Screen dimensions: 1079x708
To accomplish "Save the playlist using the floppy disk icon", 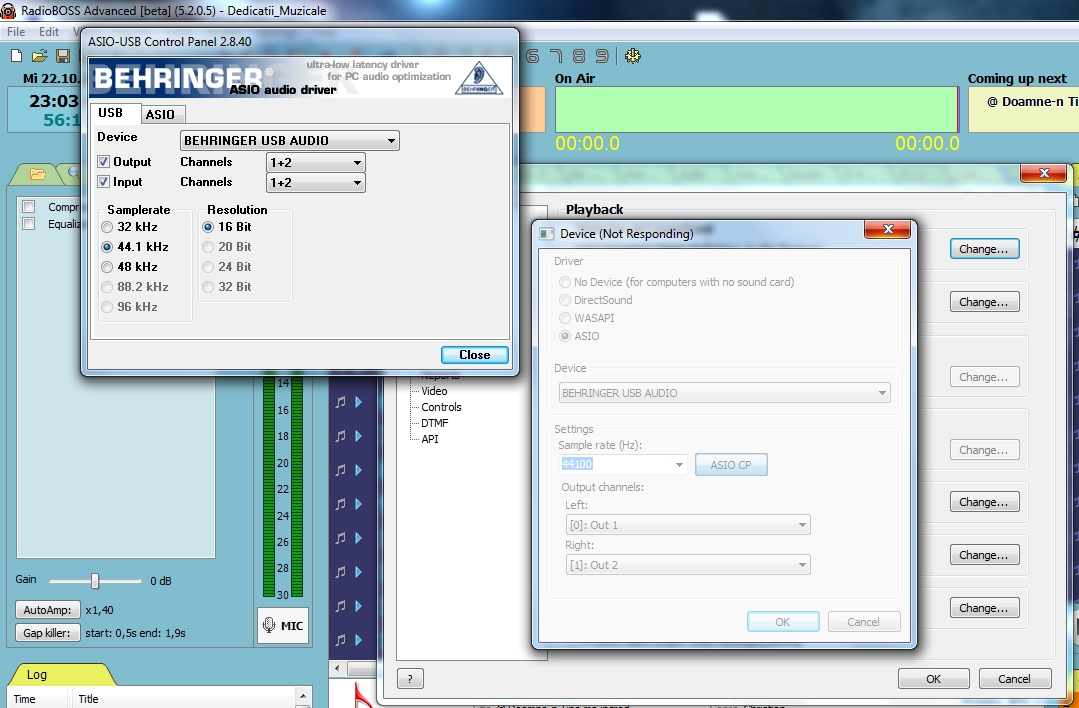I will coord(63,56).
